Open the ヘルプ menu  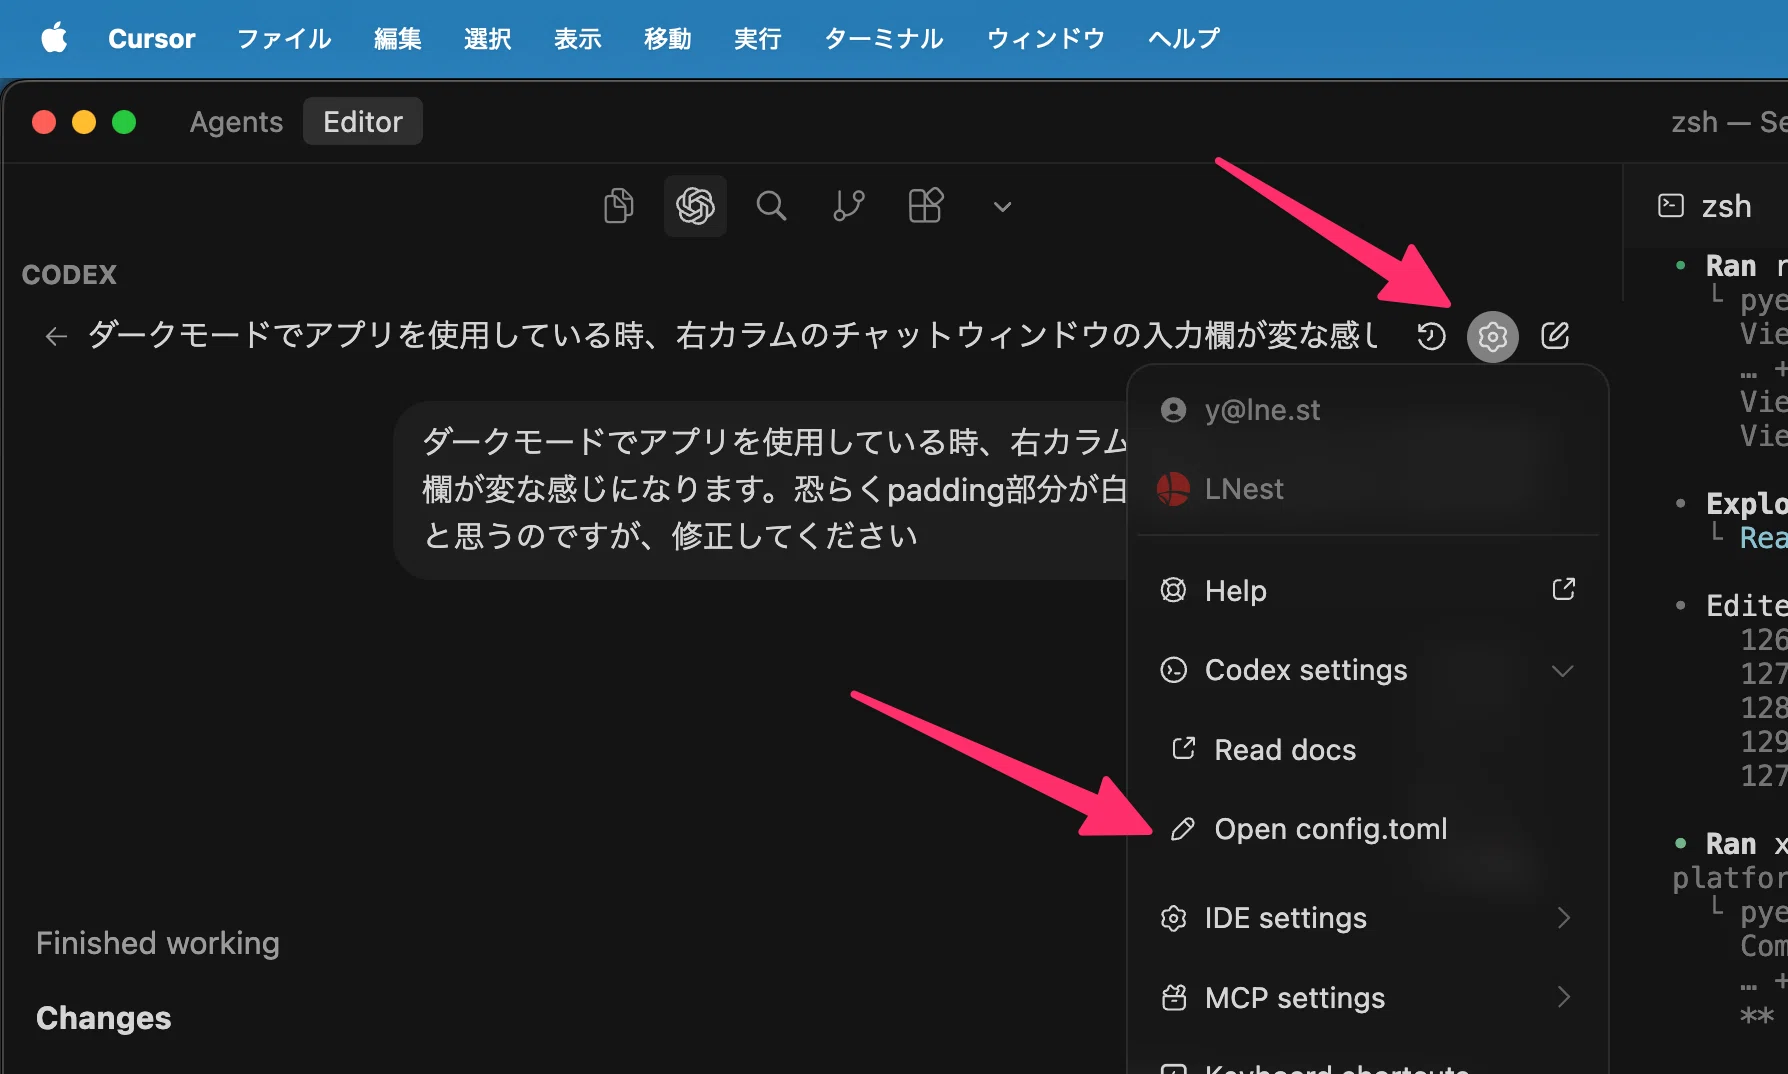[1184, 38]
